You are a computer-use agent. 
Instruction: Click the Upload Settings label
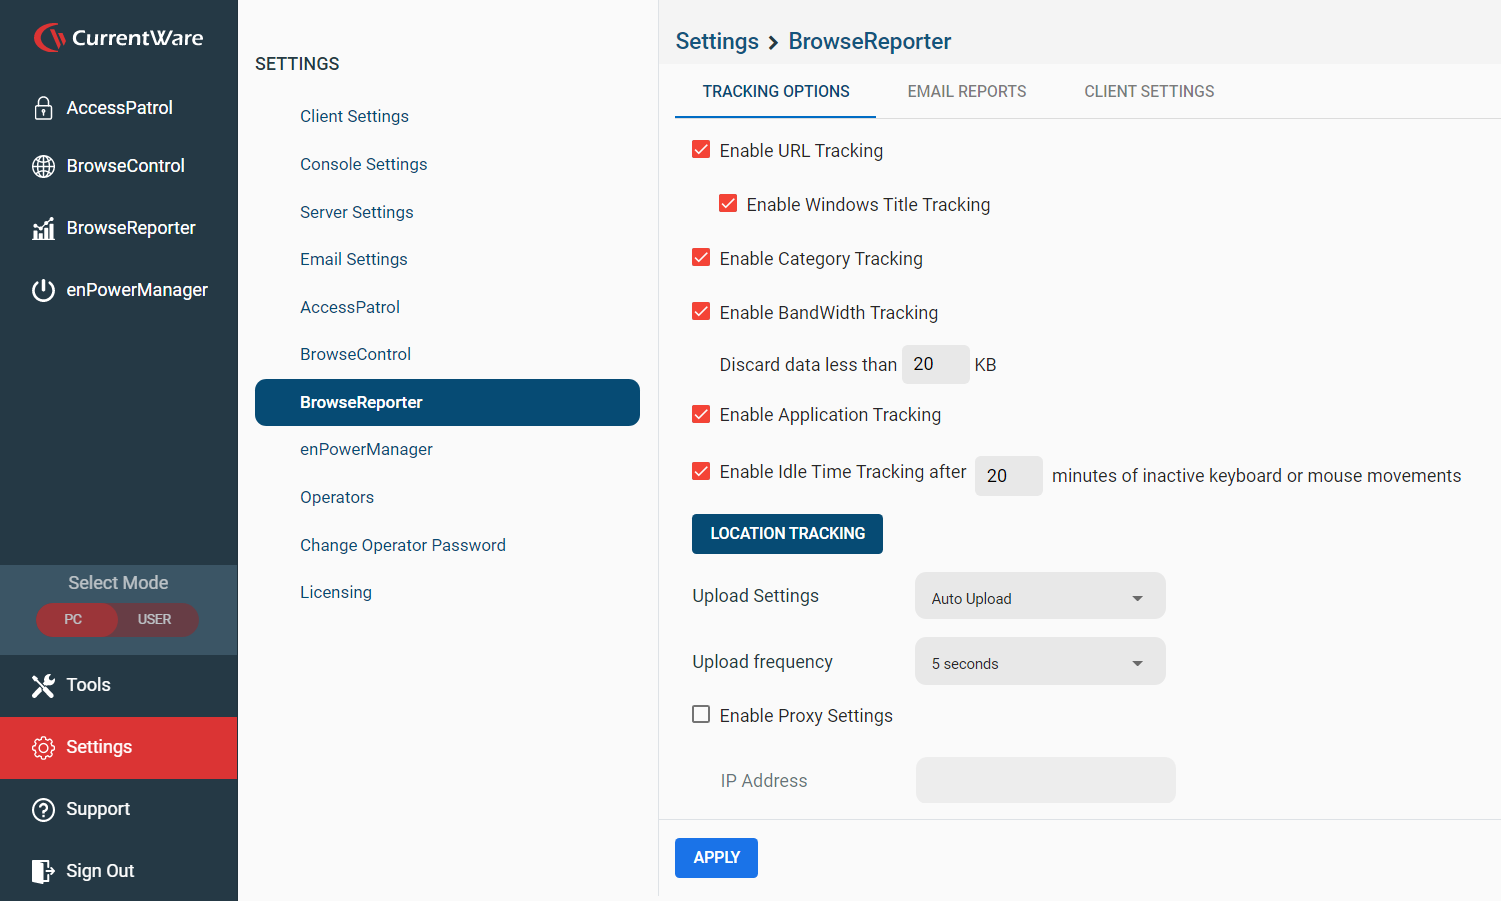(x=755, y=596)
